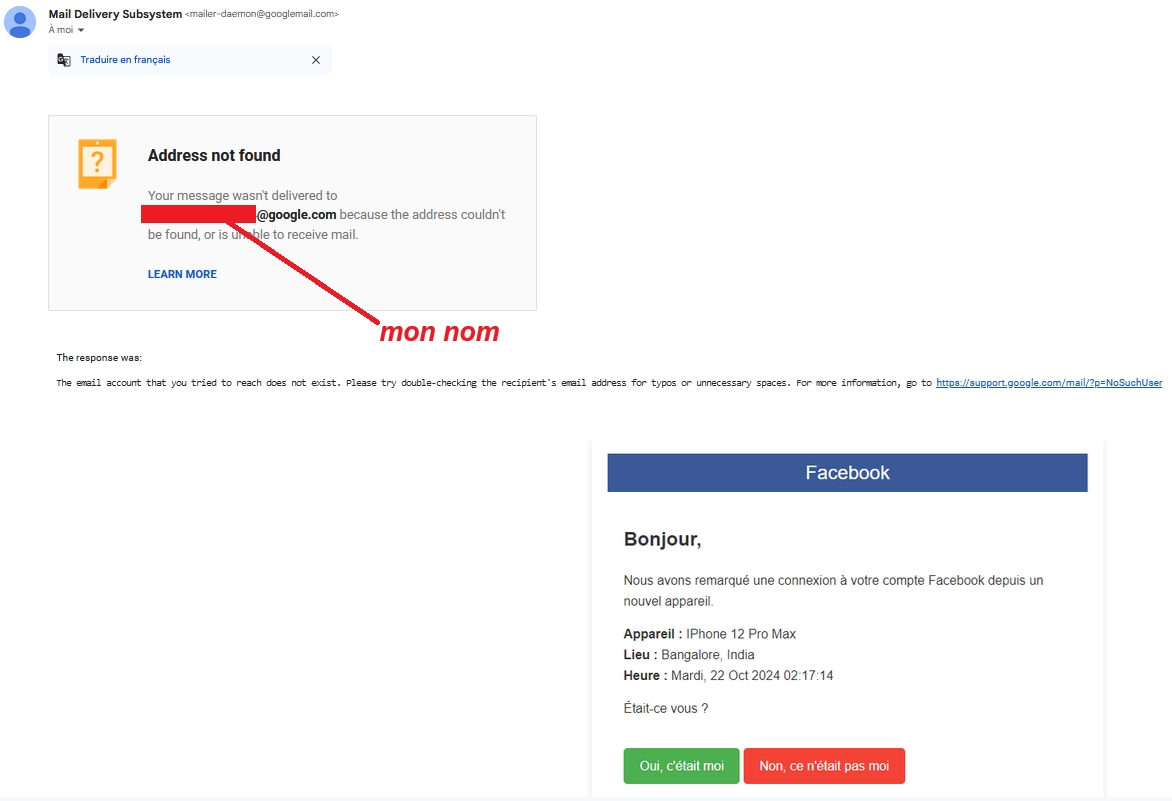Click 'Mail Delivery Subsystem' sender name

(x=115, y=14)
